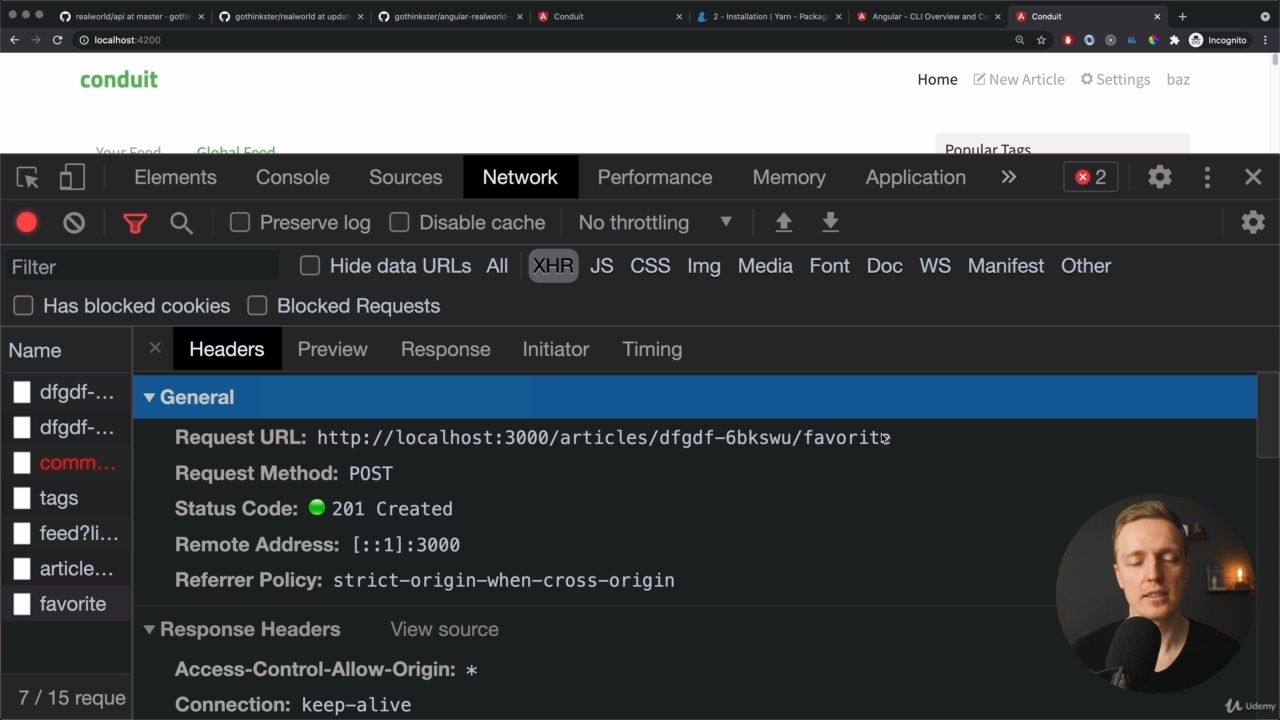Import HAR file with upload arrow
The image size is (1280, 720).
click(x=784, y=222)
